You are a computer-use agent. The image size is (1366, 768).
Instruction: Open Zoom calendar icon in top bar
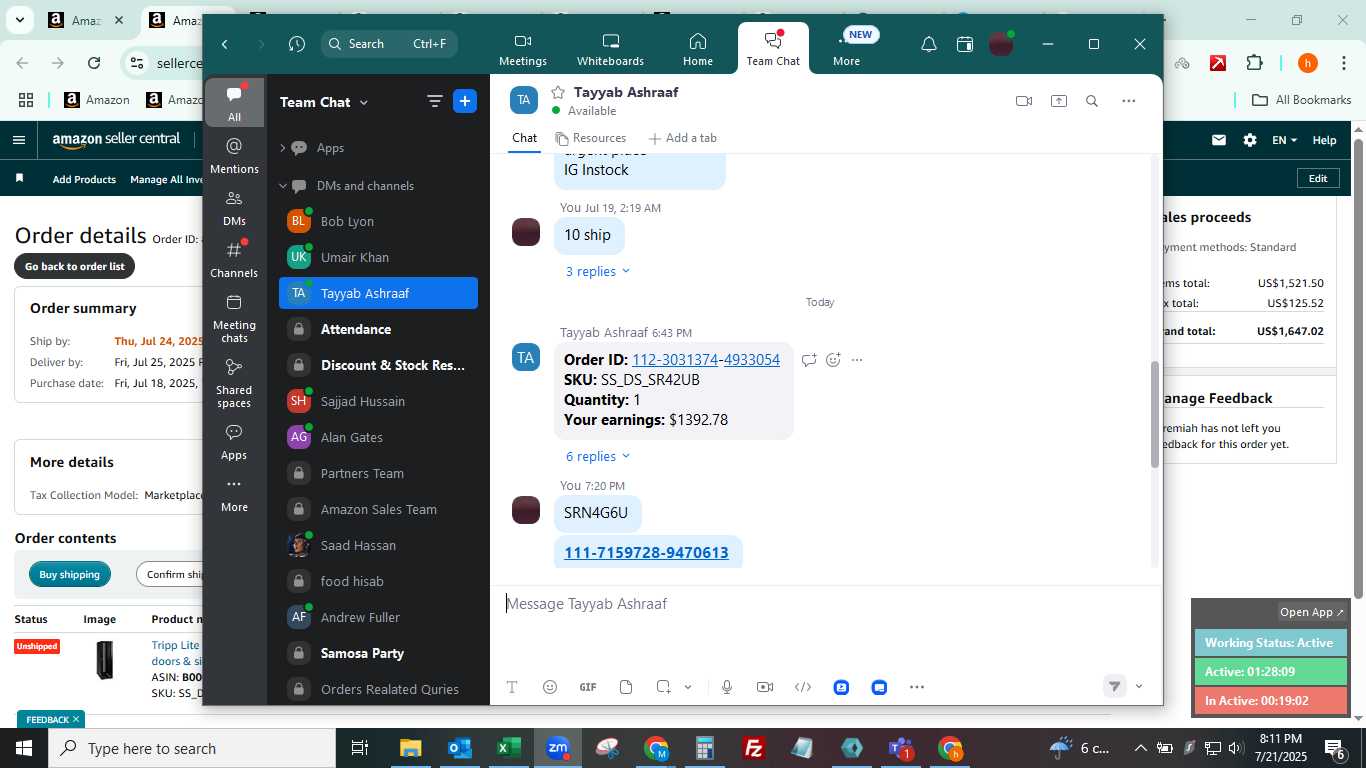point(965,44)
